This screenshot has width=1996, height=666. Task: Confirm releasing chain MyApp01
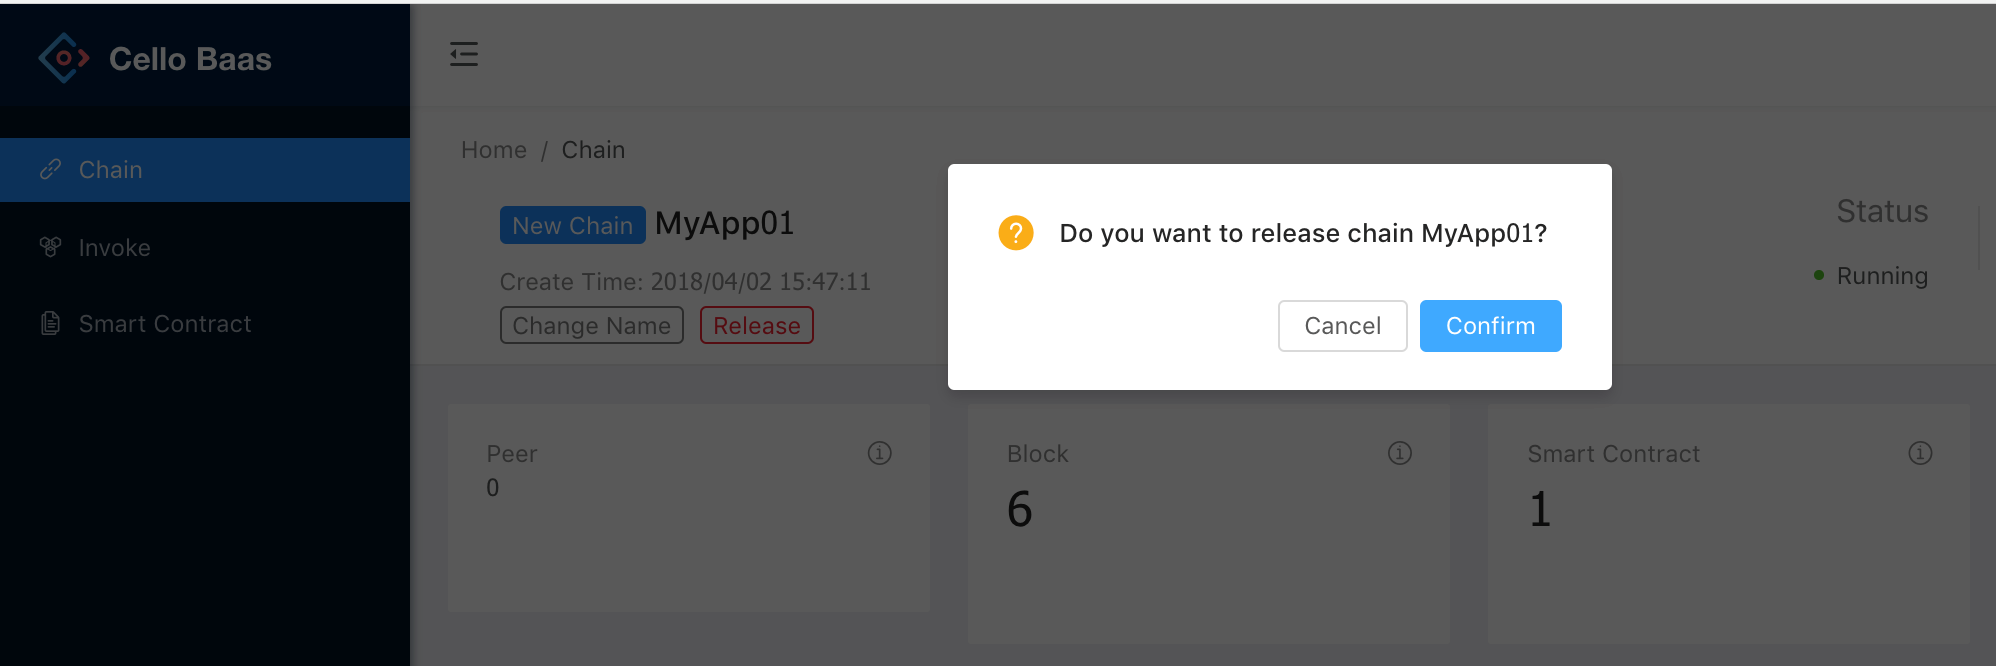click(x=1490, y=326)
